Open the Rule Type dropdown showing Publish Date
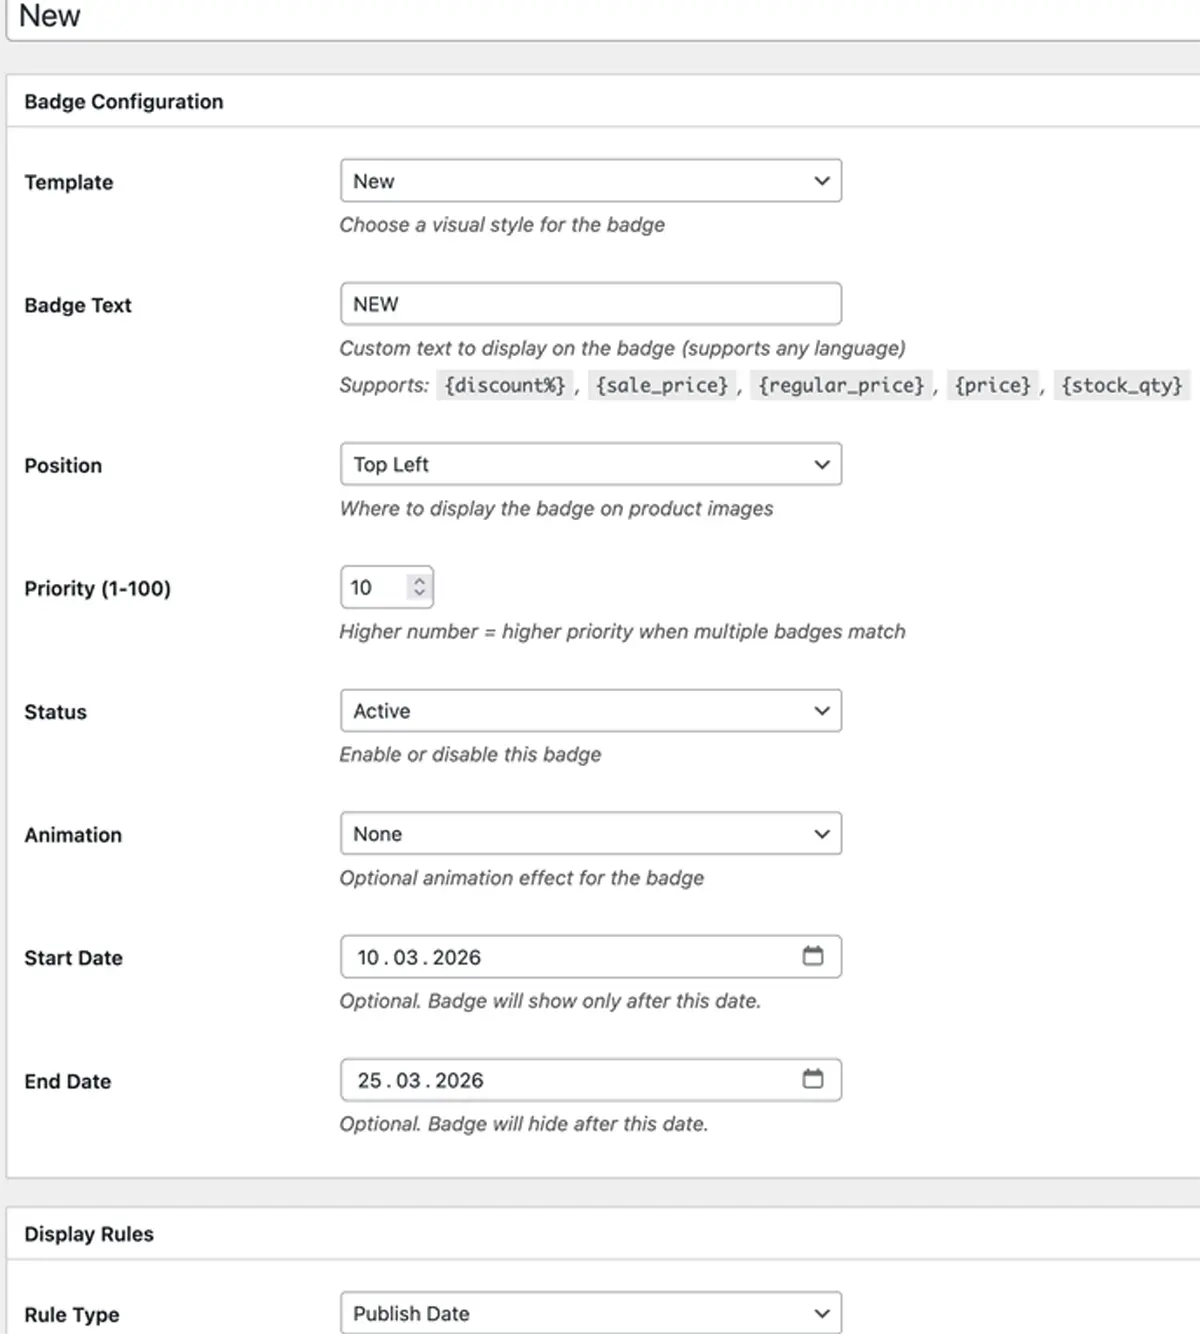The image size is (1200, 1334). point(590,1313)
